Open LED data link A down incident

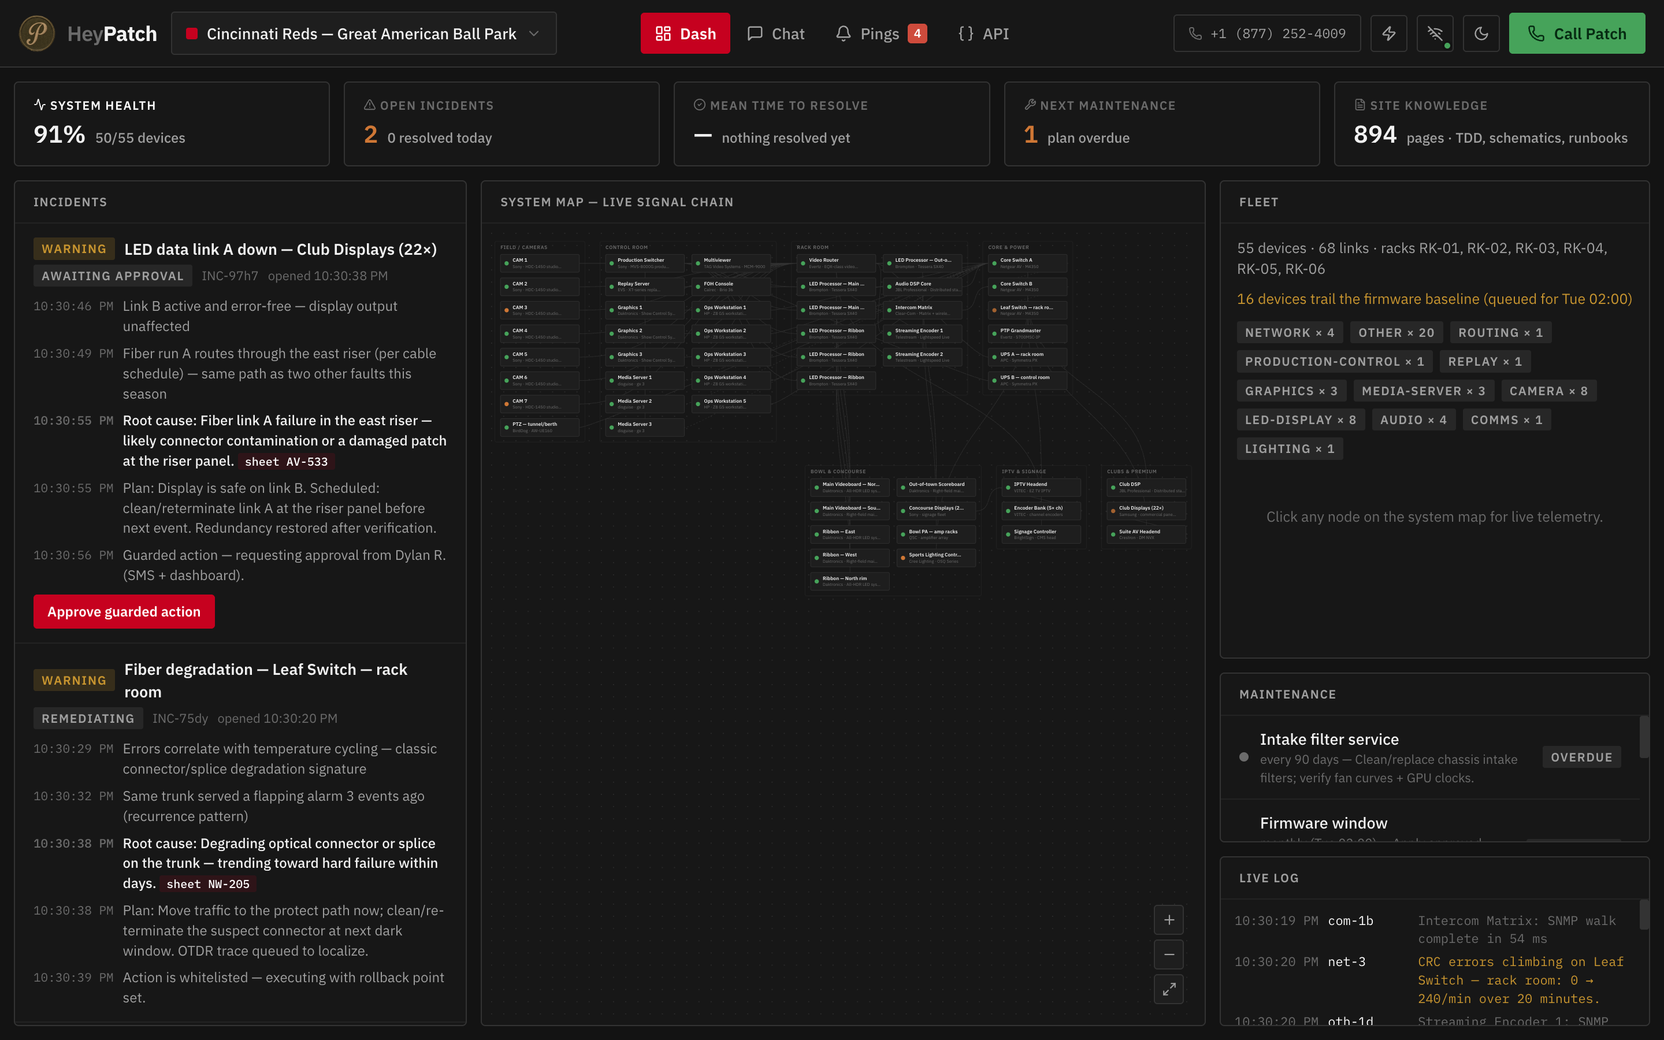point(280,249)
